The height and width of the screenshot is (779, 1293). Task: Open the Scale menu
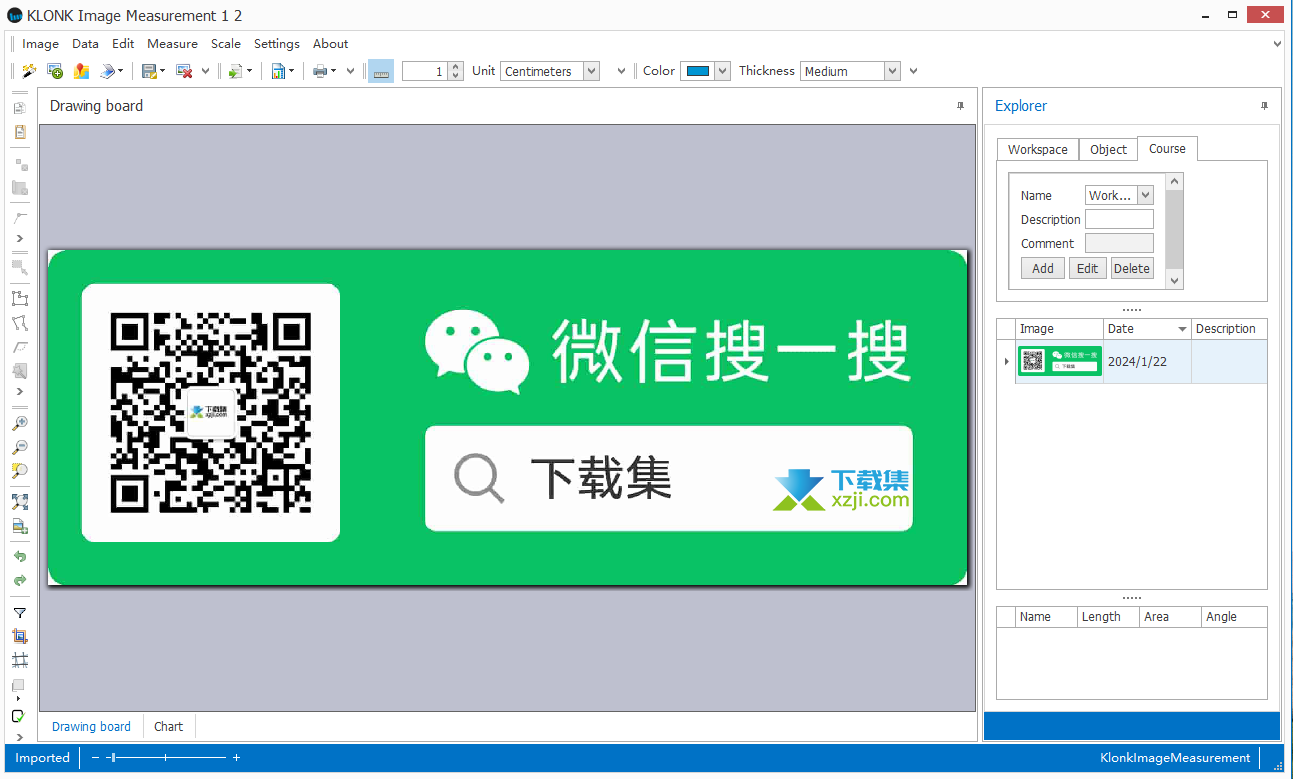pos(226,44)
